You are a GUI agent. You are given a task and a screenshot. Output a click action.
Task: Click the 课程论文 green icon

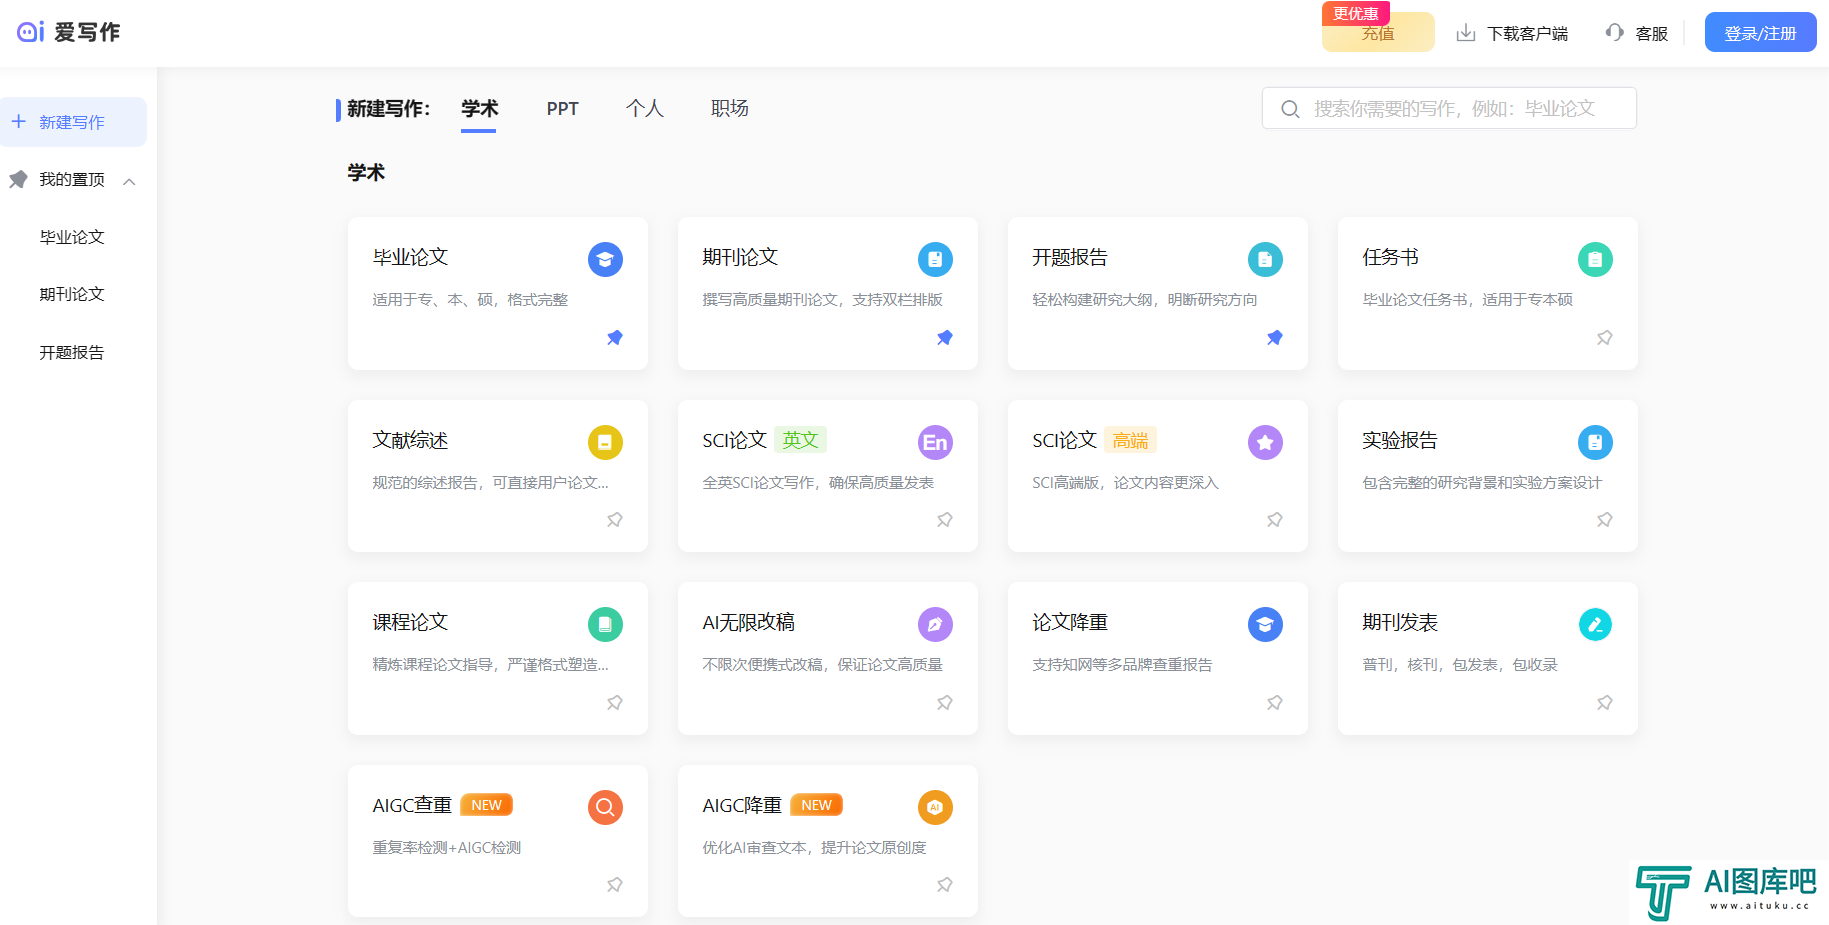point(605,625)
